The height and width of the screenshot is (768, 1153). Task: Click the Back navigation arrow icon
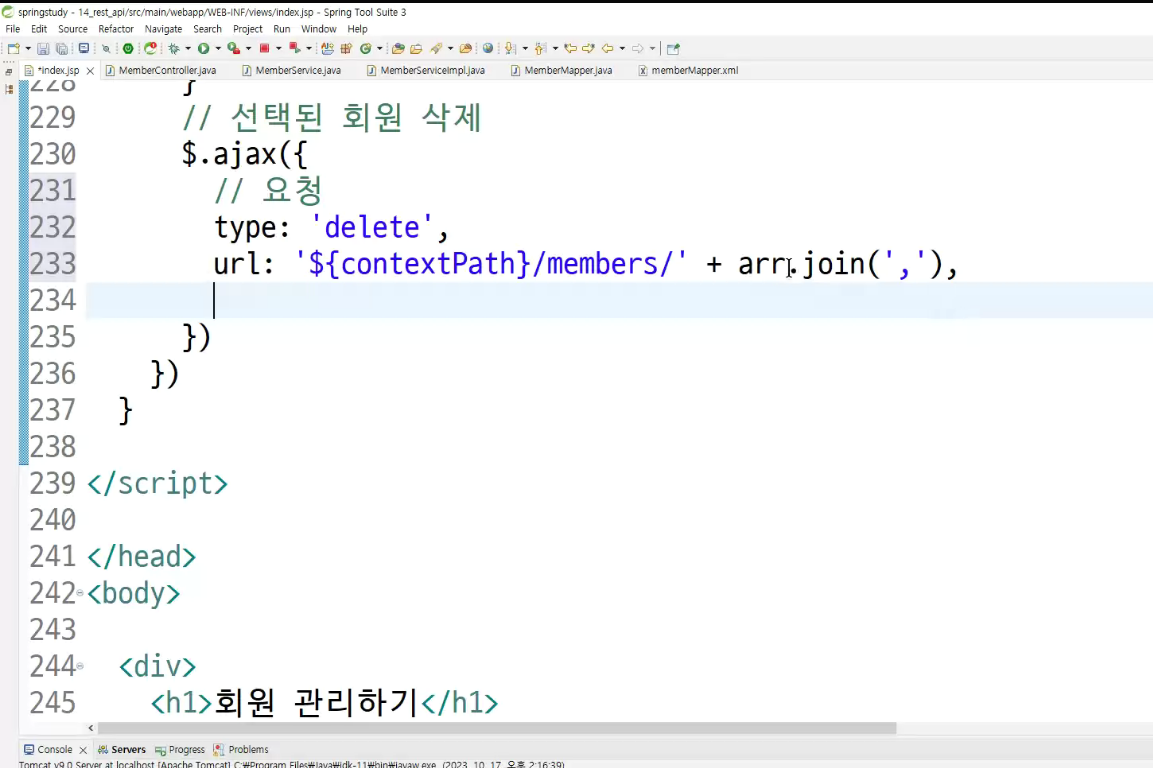pos(607,49)
